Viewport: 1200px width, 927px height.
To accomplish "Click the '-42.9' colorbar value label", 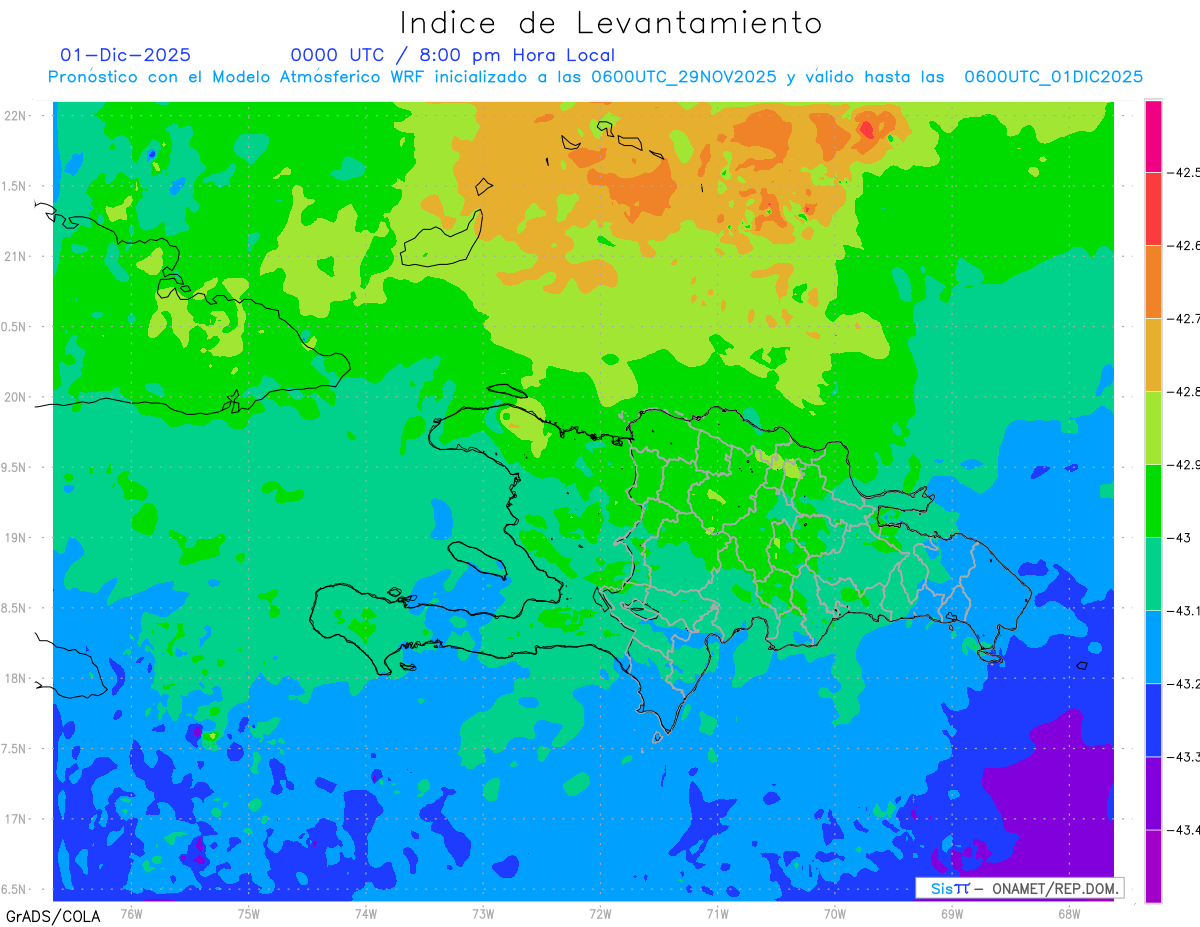I will 1184,465.
